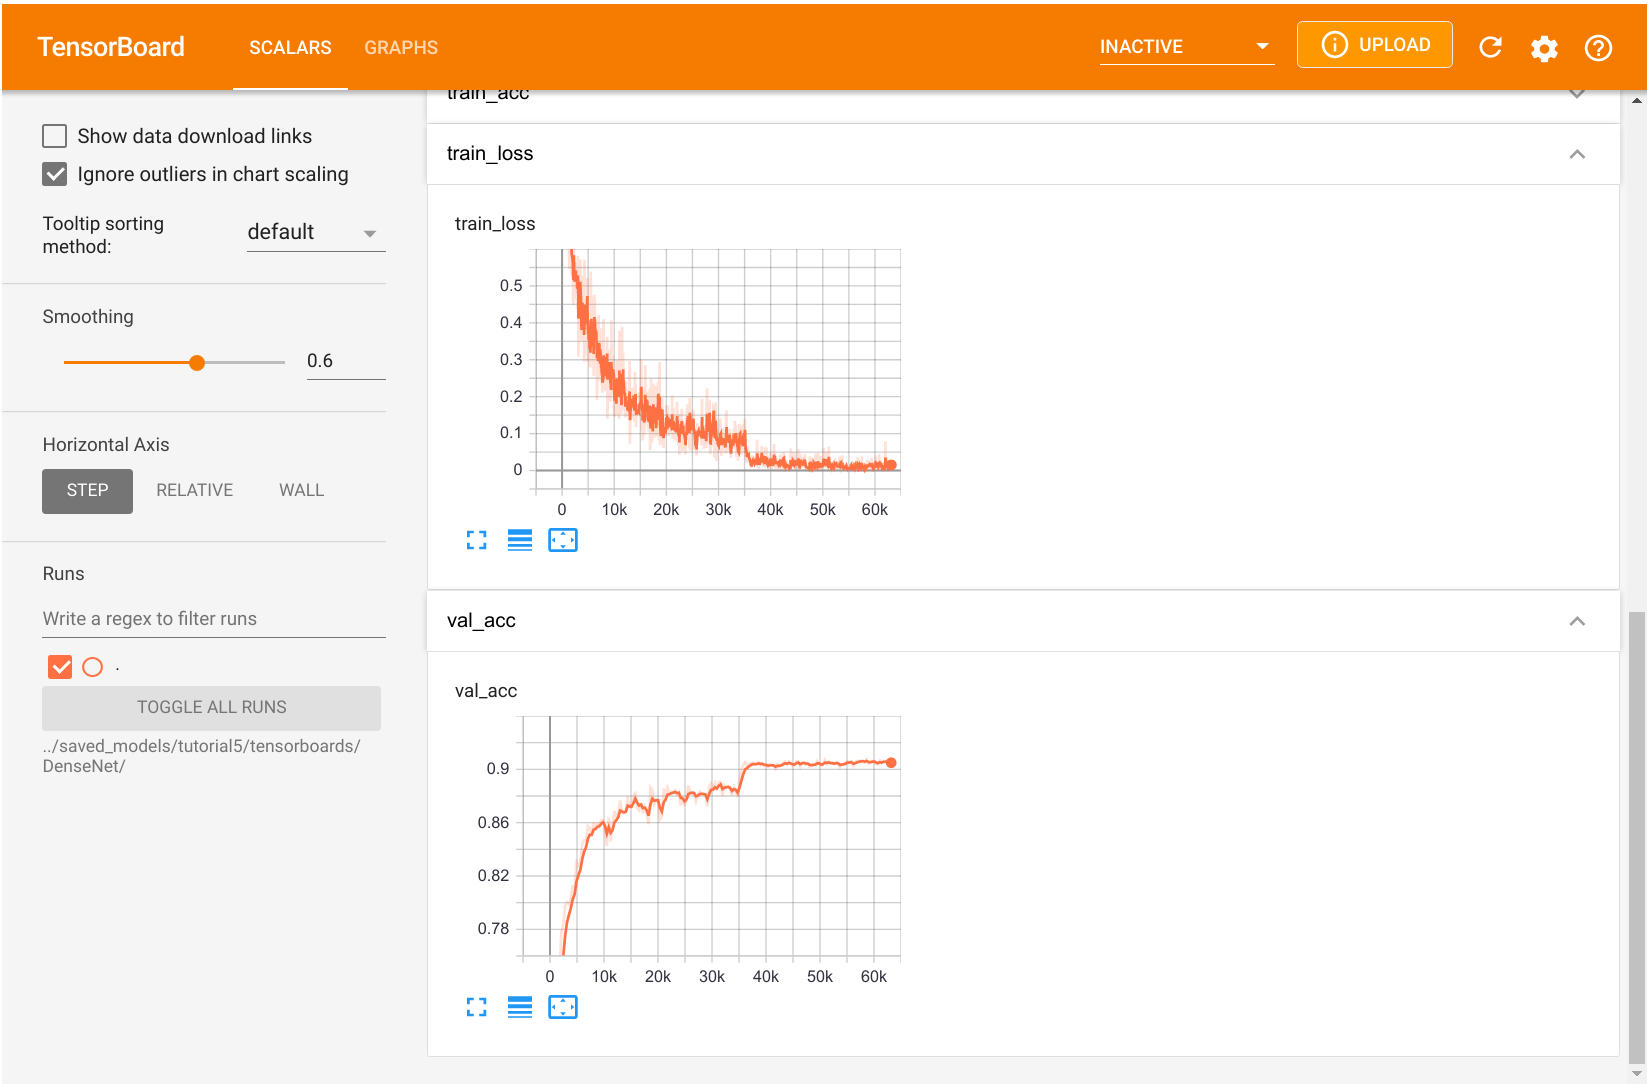
Task: Fit train_loss chart domain to data
Action: [563, 540]
